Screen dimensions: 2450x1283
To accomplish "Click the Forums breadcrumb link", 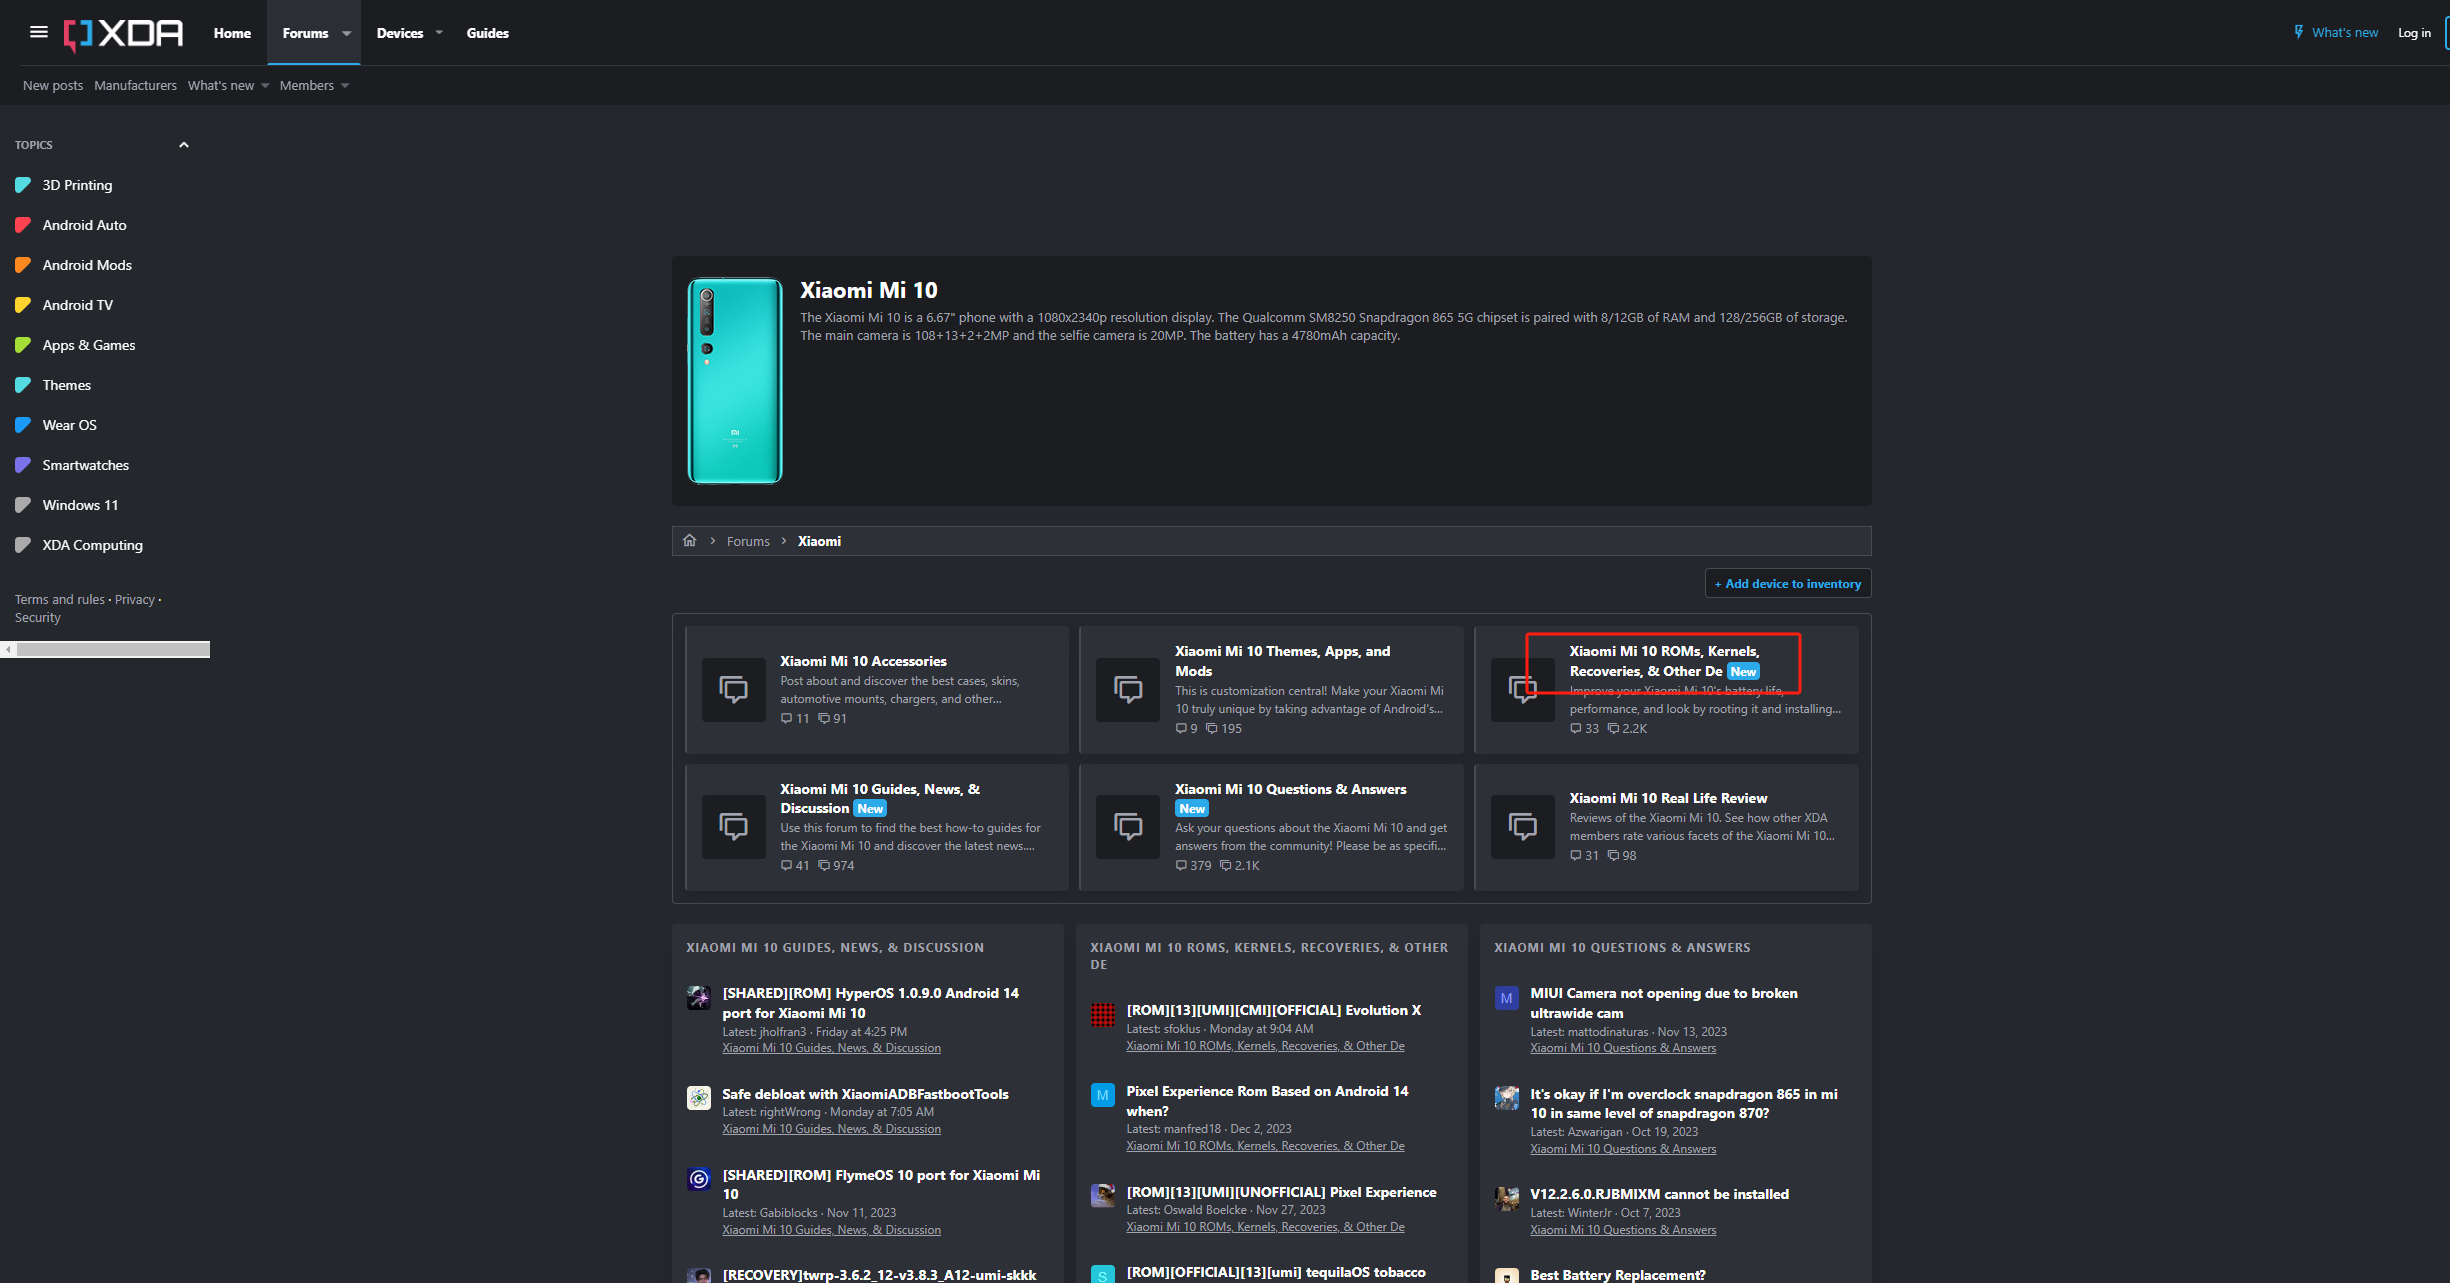I will (x=748, y=541).
